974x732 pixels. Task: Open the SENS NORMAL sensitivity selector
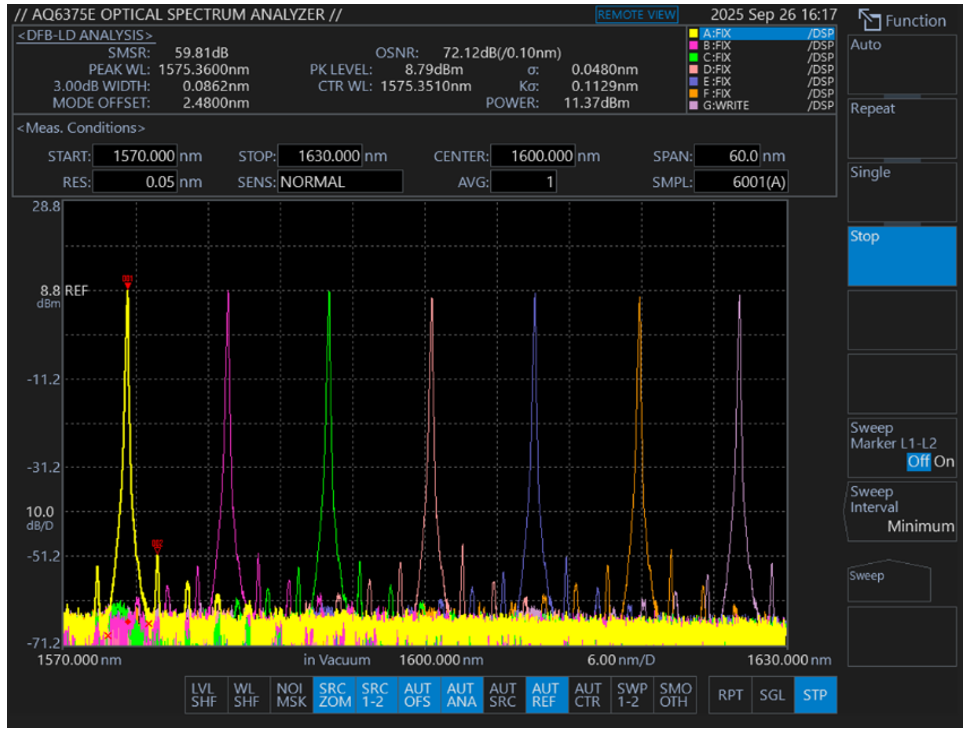[x=340, y=182]
